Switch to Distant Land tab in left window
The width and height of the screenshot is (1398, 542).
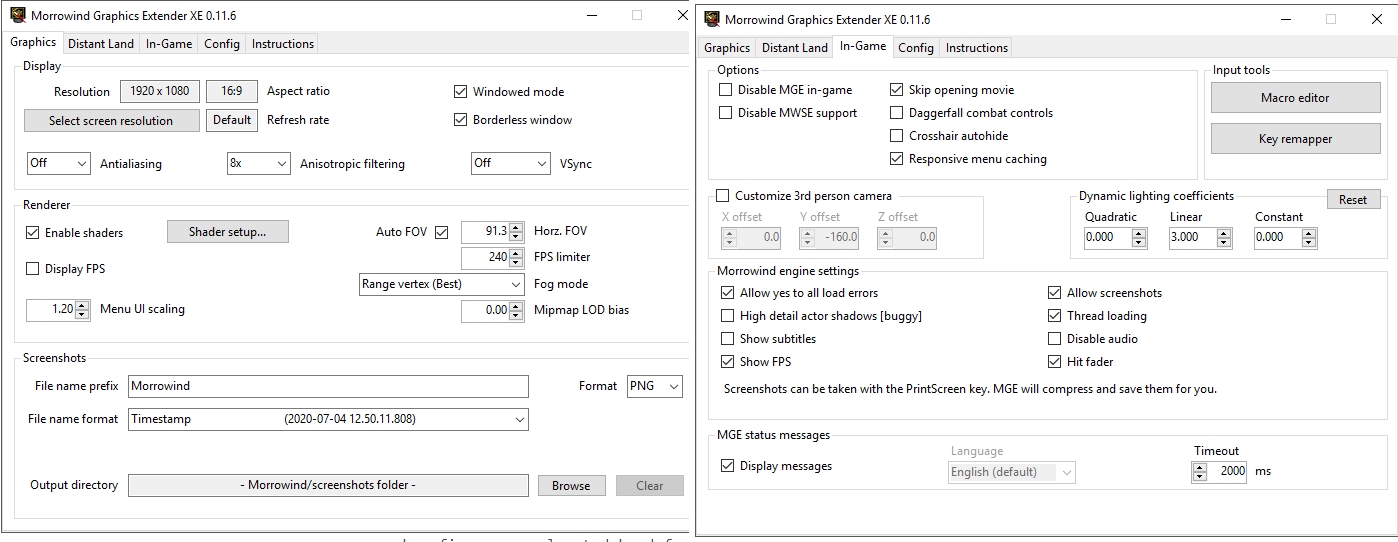pyautogui.click(x=100, y=44)
